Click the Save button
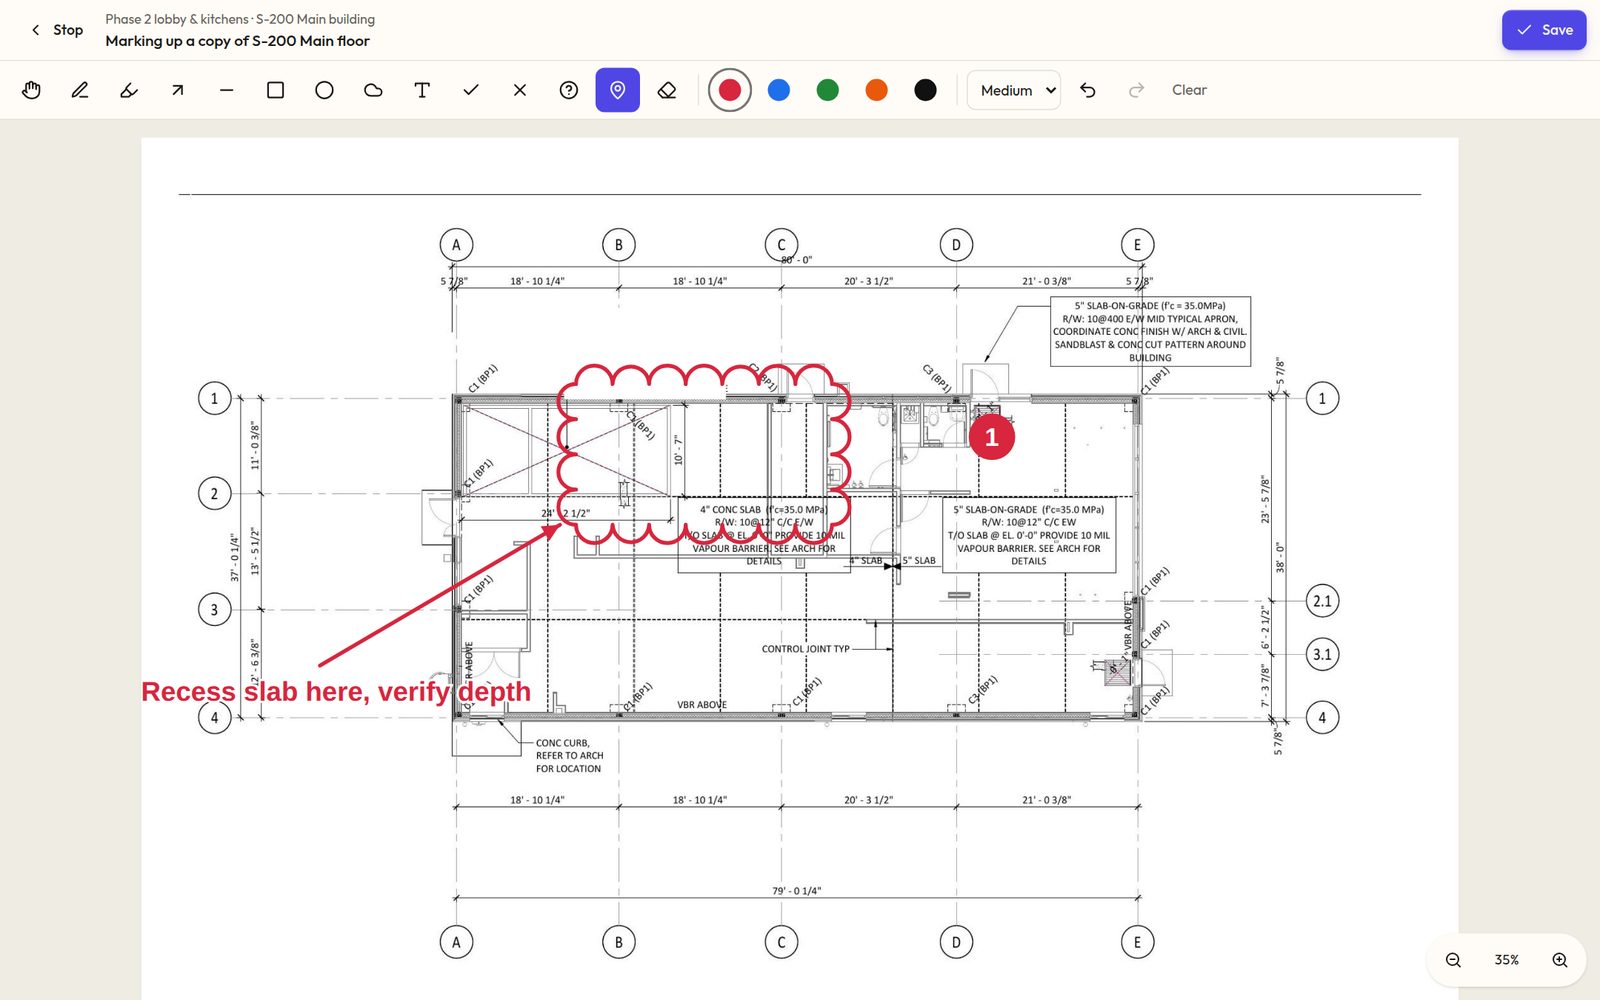The height and width of the screenshot is (1000, 1600). pyautogui.click(x=1544, y=30)
